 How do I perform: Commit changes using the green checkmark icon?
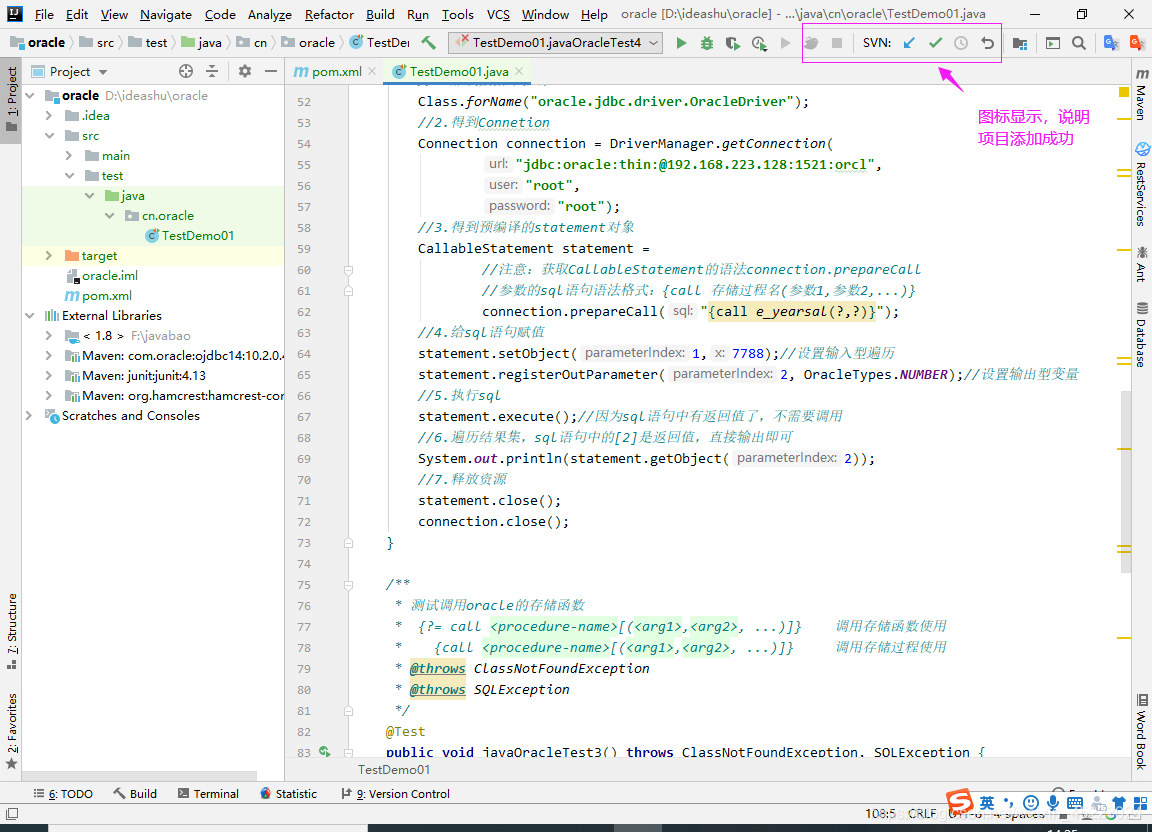pyautogui.click(x=935, y=43)
